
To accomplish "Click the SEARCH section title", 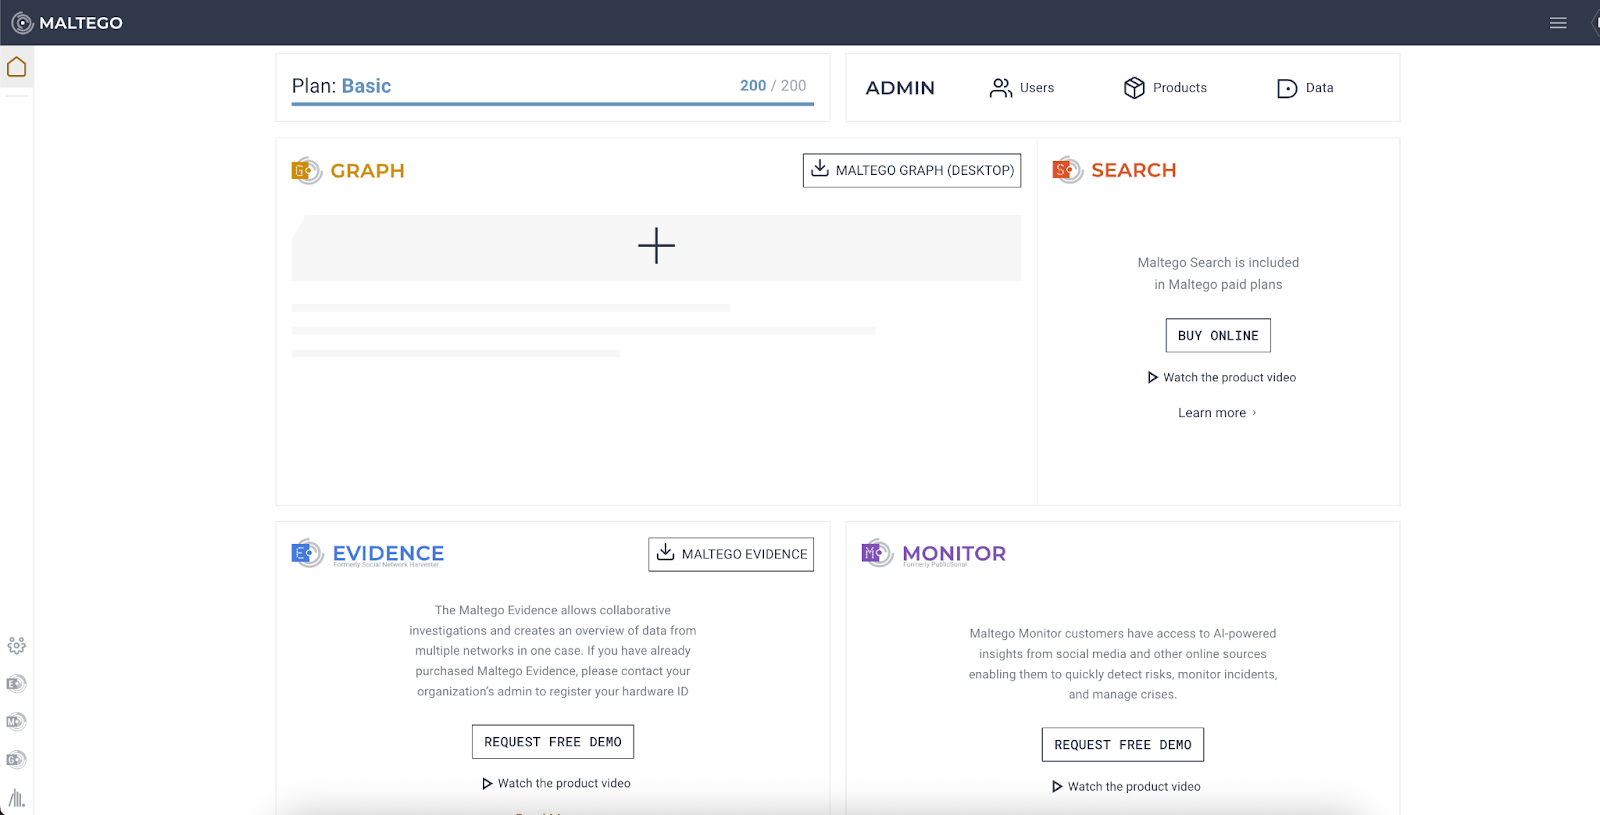I will (x=1134, y=170).
